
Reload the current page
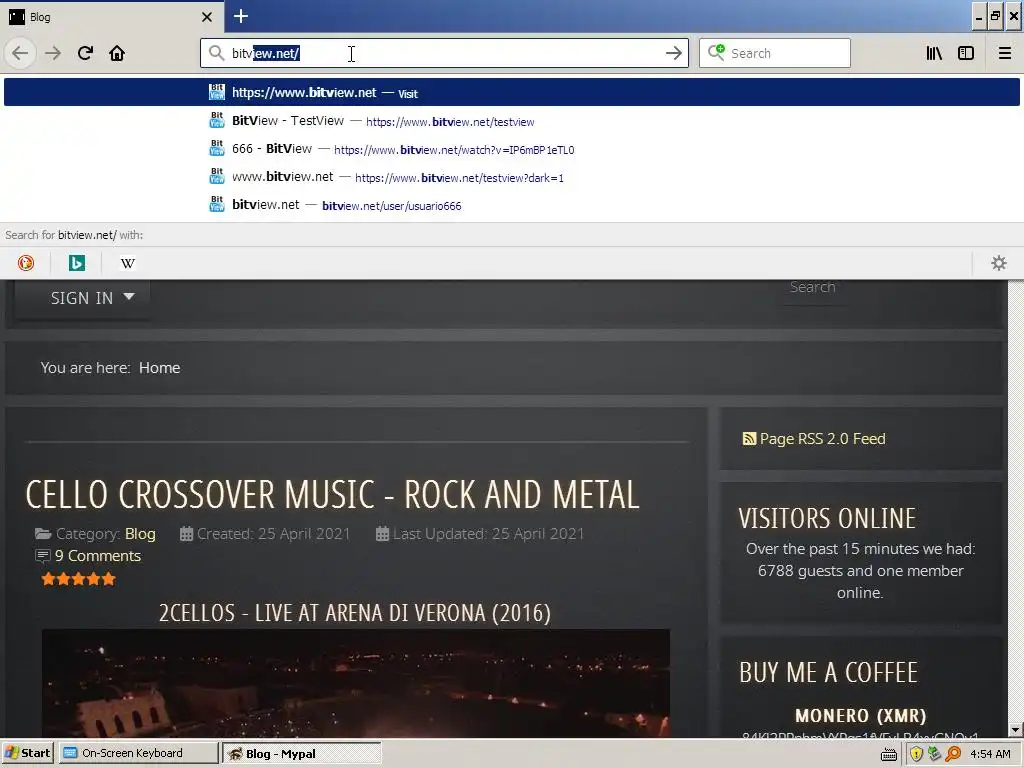[85, 53]
